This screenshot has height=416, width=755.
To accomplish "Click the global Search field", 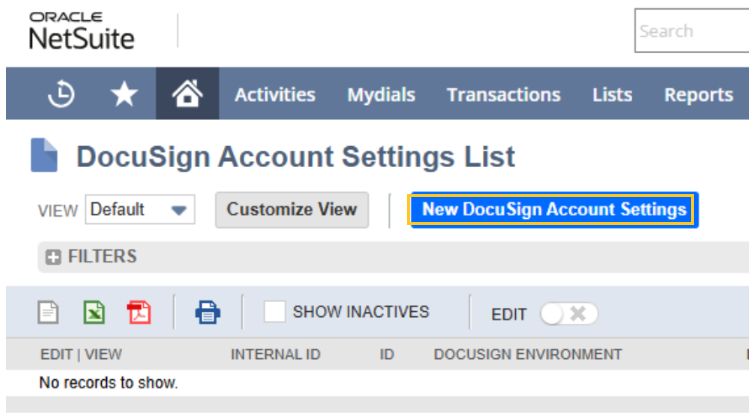I will click(694, 31).
